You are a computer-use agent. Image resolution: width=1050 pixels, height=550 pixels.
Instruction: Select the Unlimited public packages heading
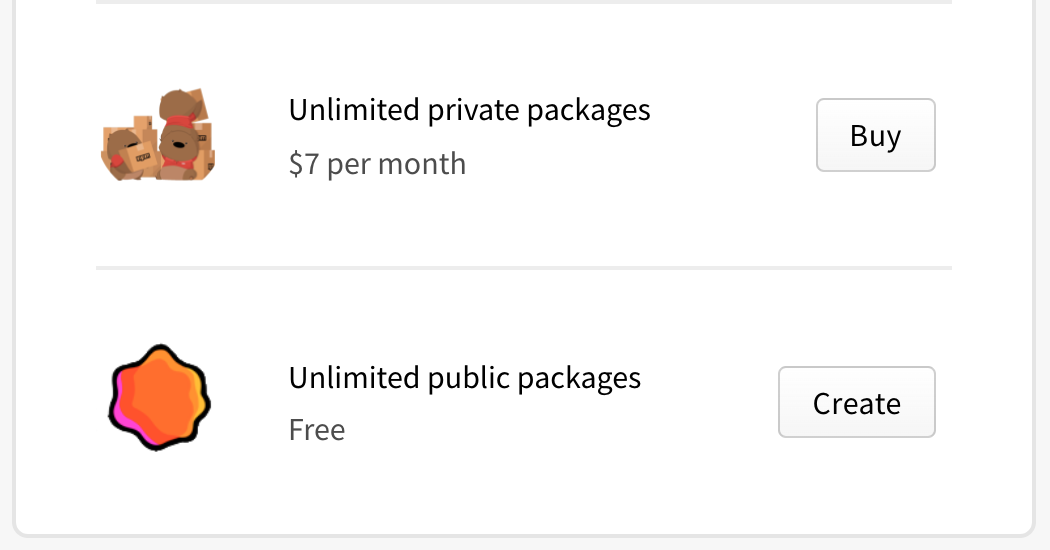tap(464, 378)
